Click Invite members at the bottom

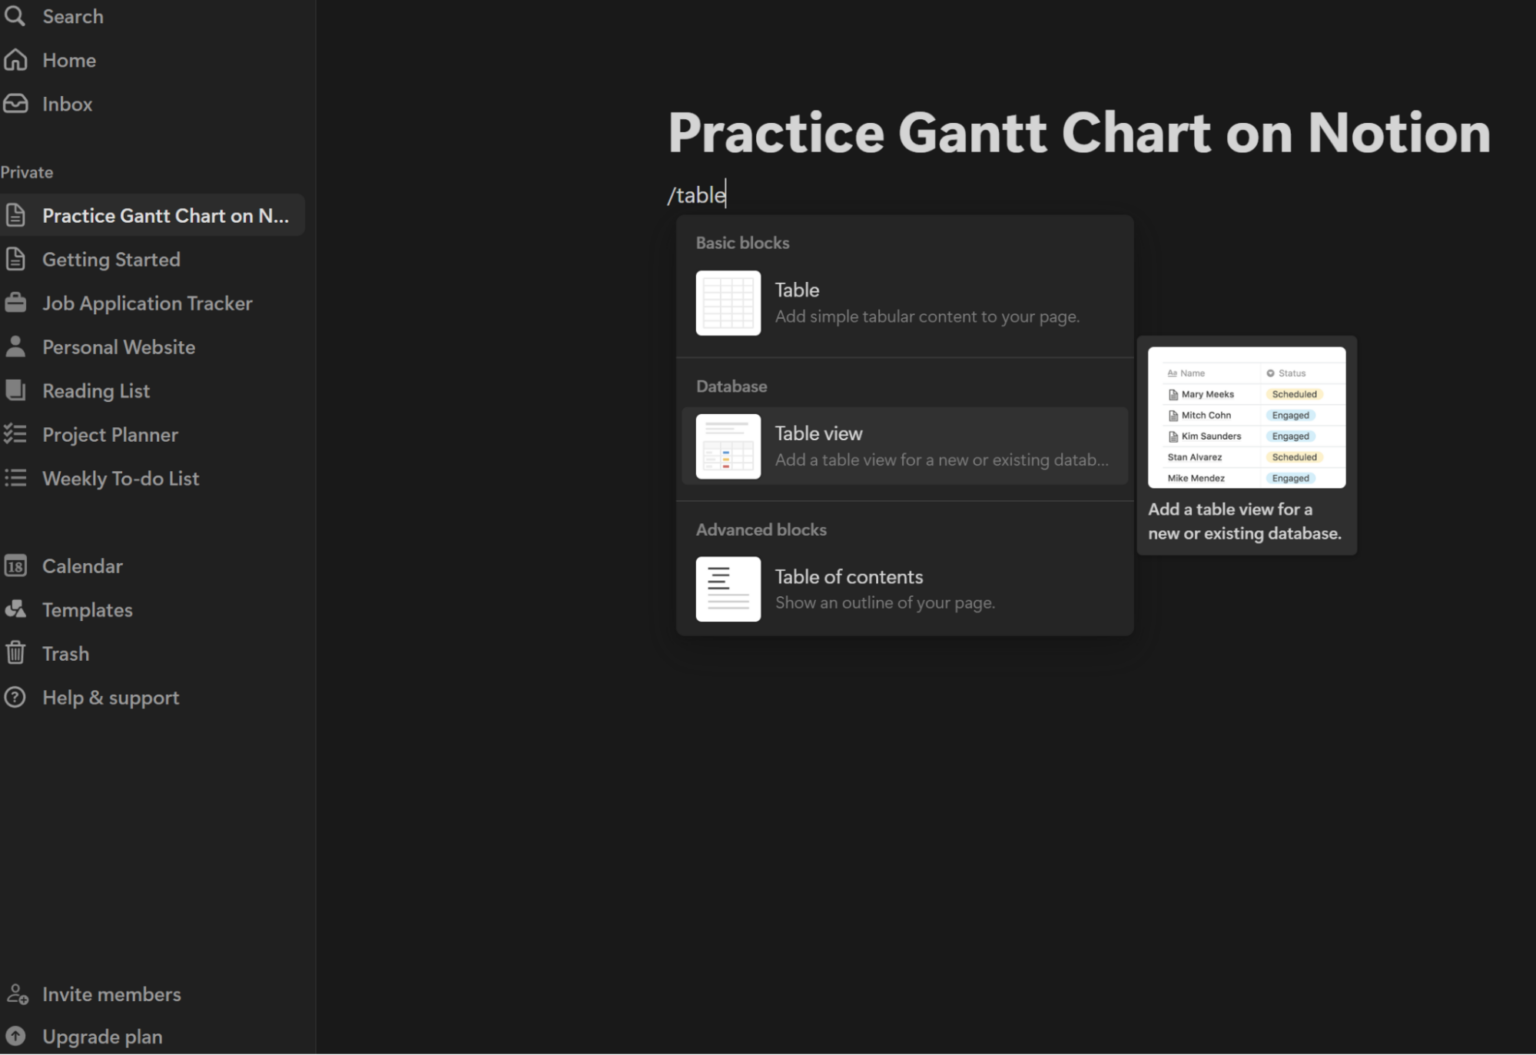tap(111, 994)
